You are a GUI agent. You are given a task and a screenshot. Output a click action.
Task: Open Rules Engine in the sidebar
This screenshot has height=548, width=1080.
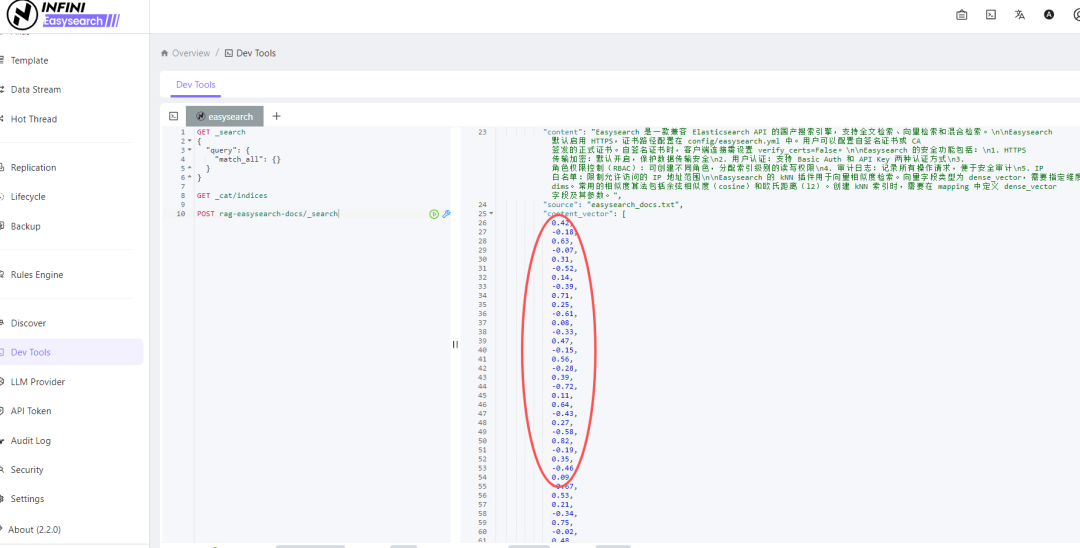pyautogui.click(x=37, y=275)
